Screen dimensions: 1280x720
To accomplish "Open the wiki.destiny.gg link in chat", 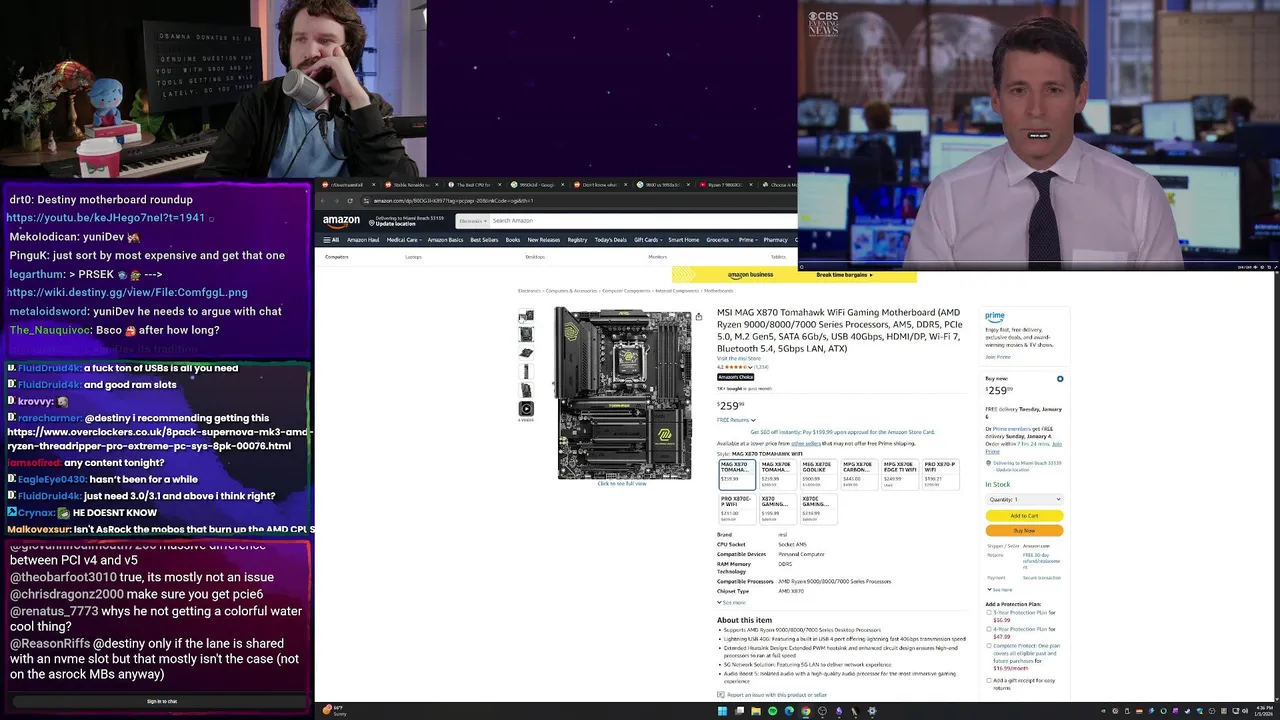I will click(x=127, y=293).
